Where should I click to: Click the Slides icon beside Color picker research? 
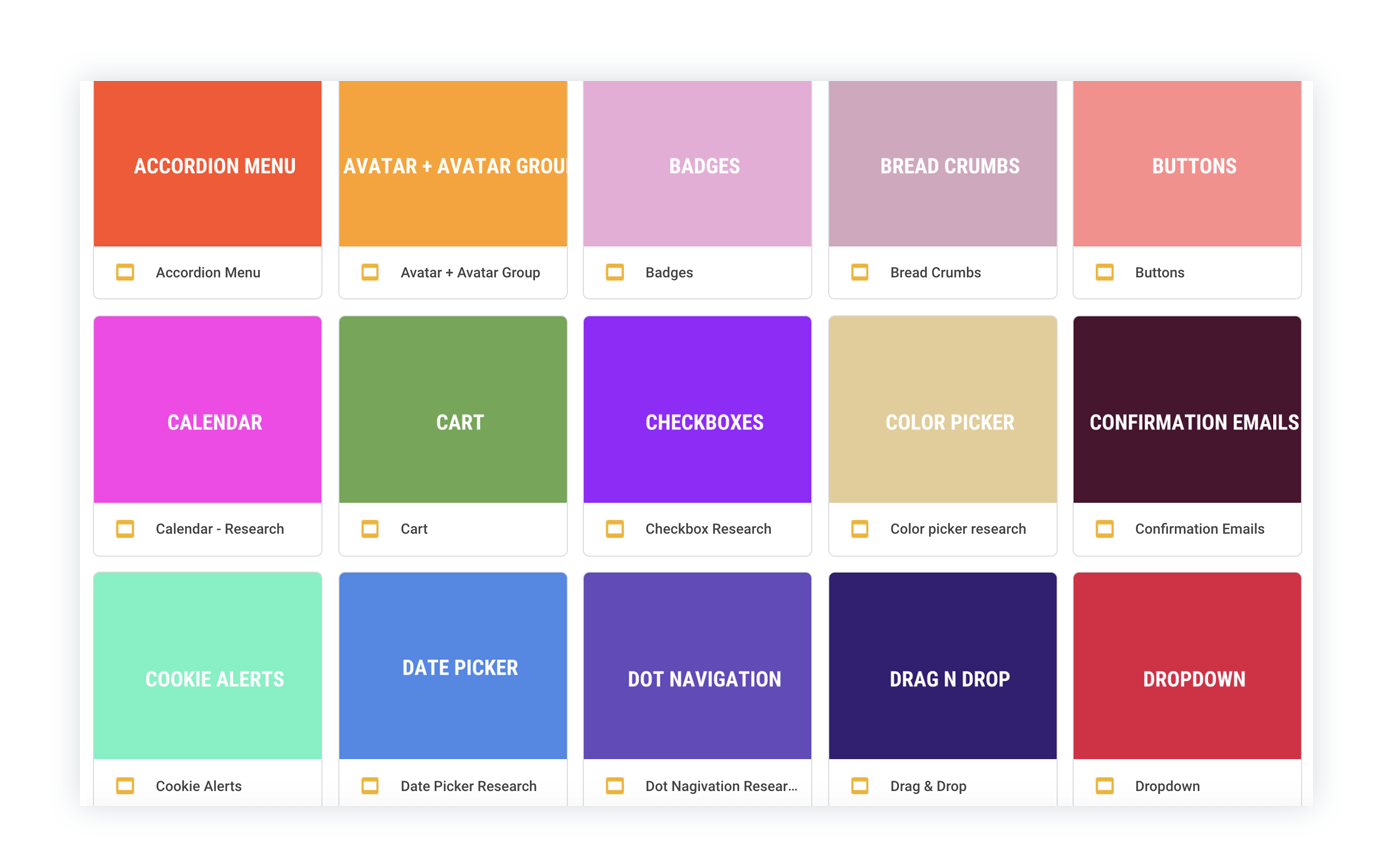click(860, 529)
